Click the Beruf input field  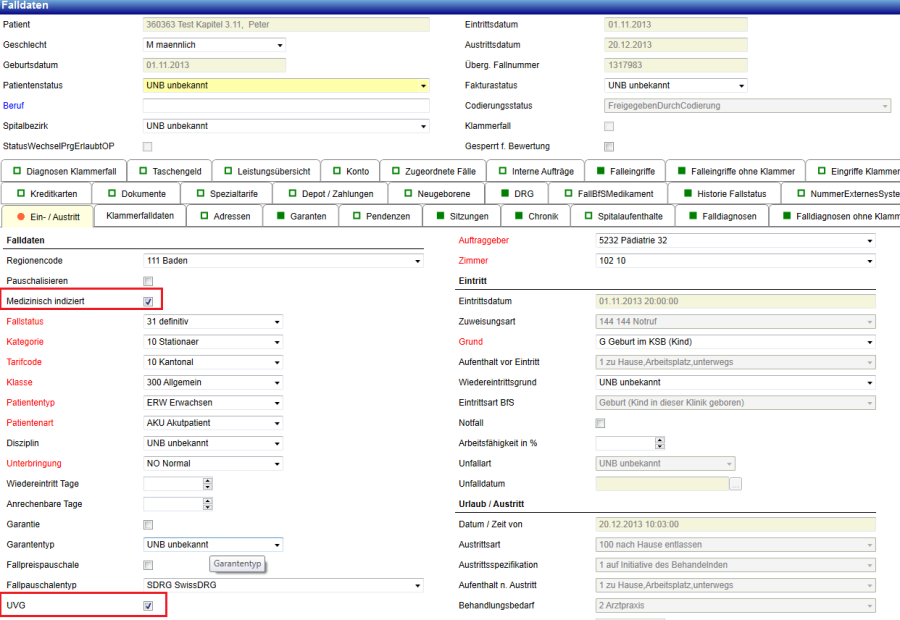click(x=286, y=106)
